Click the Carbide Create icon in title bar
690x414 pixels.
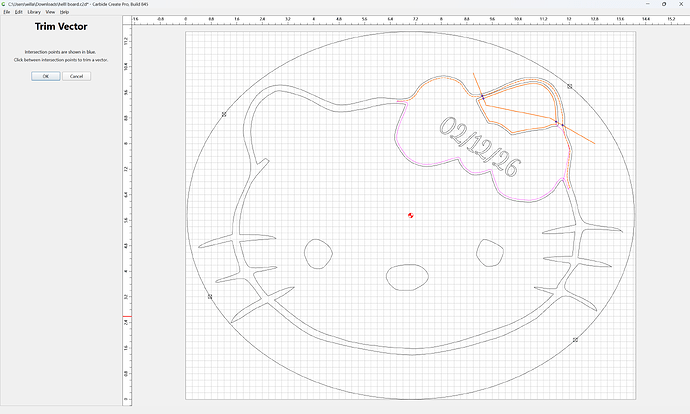[4, 4]
